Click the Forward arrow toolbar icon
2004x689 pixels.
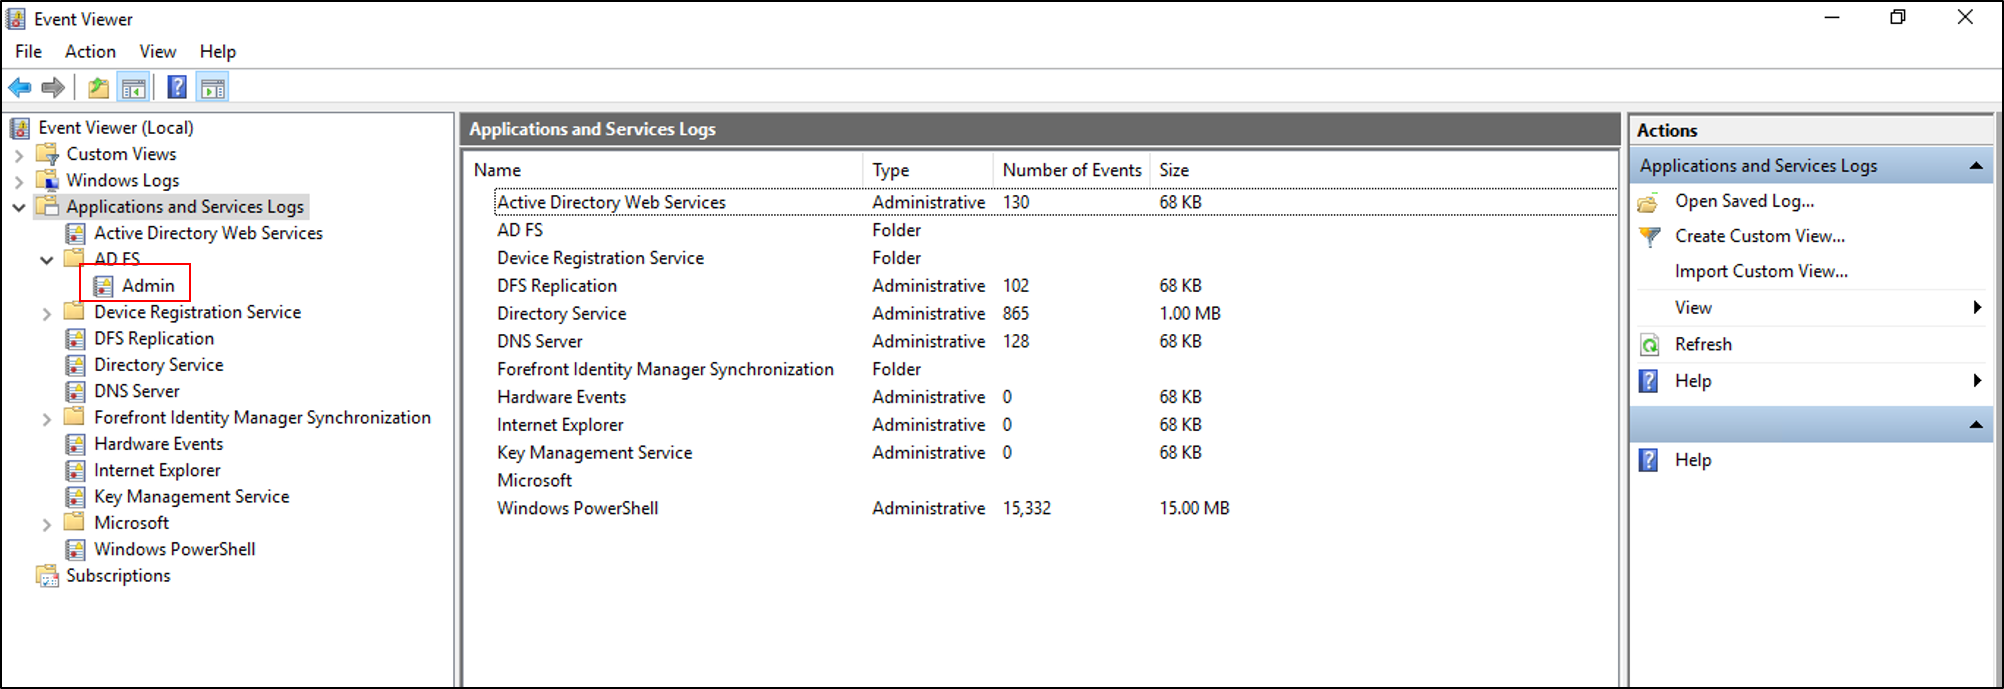[54, 88]
